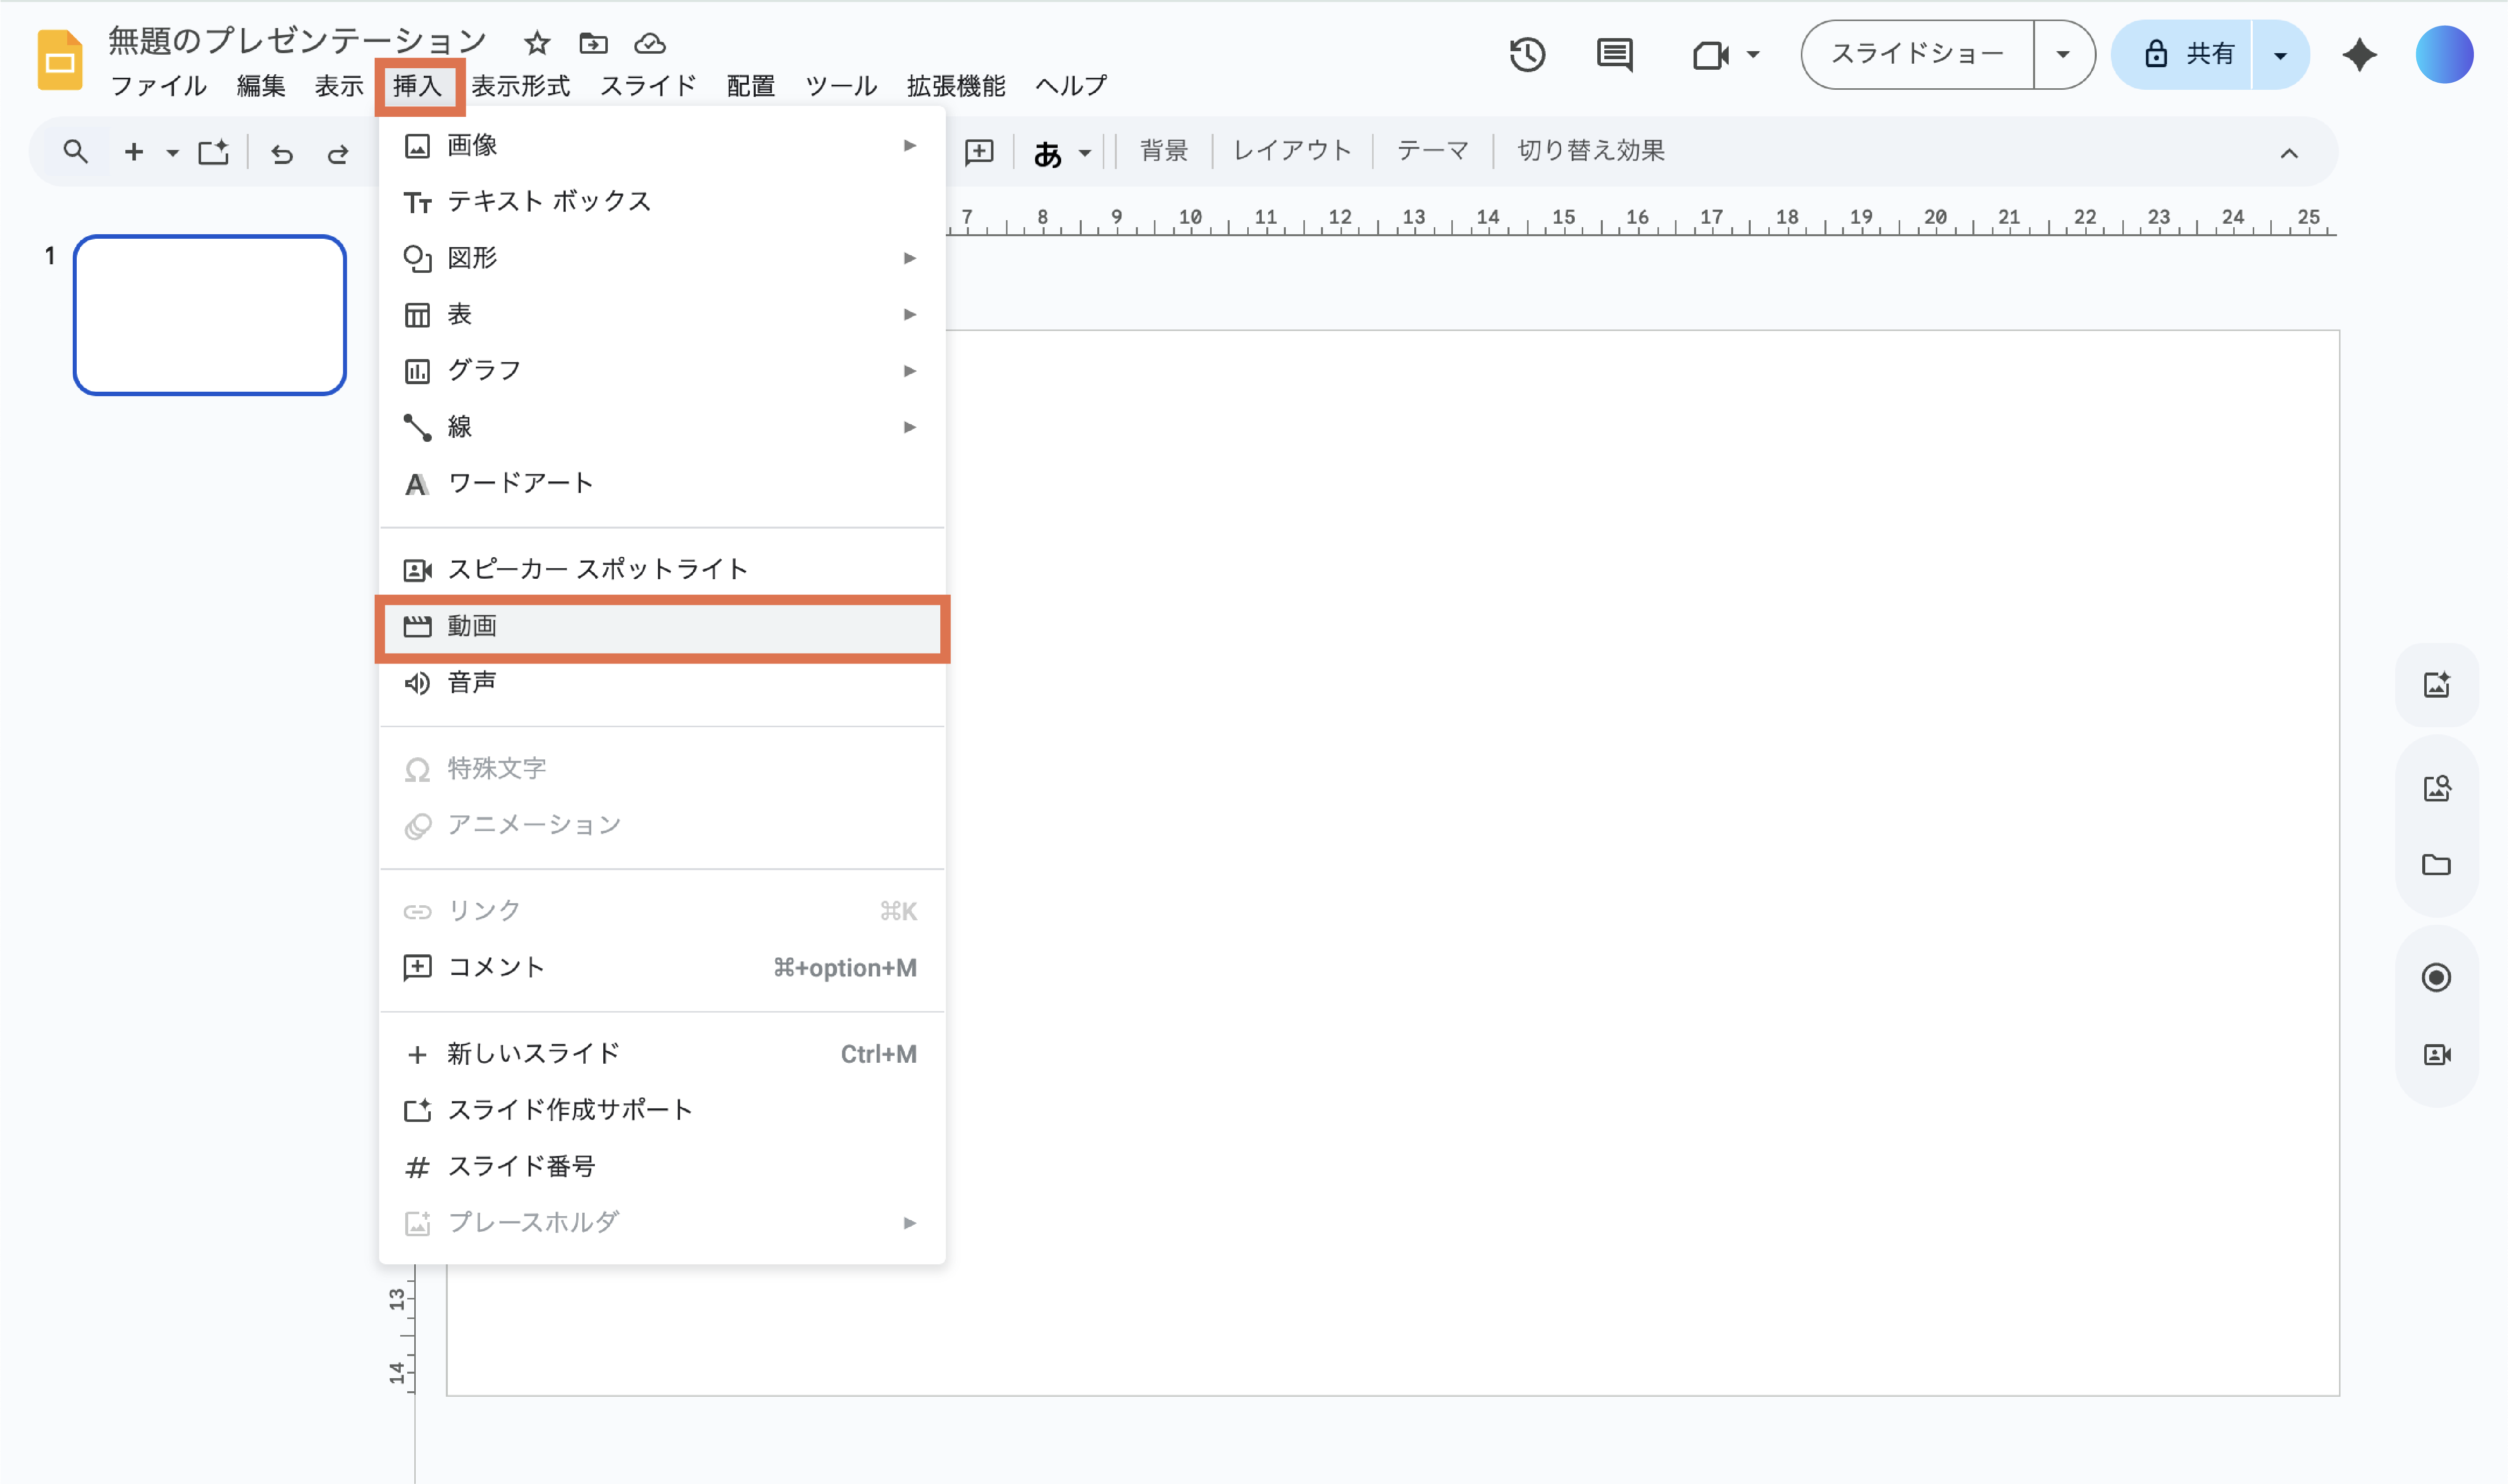Expand the スライドショー dropdown arrow
2508x1484 pixels.
[x=2062, y=54]
